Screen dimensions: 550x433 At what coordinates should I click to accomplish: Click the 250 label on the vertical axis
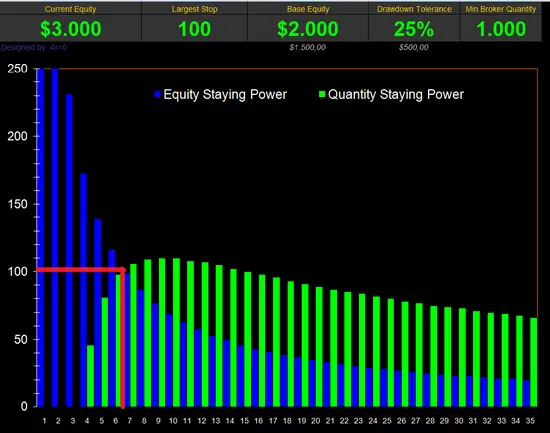[17, 68]
